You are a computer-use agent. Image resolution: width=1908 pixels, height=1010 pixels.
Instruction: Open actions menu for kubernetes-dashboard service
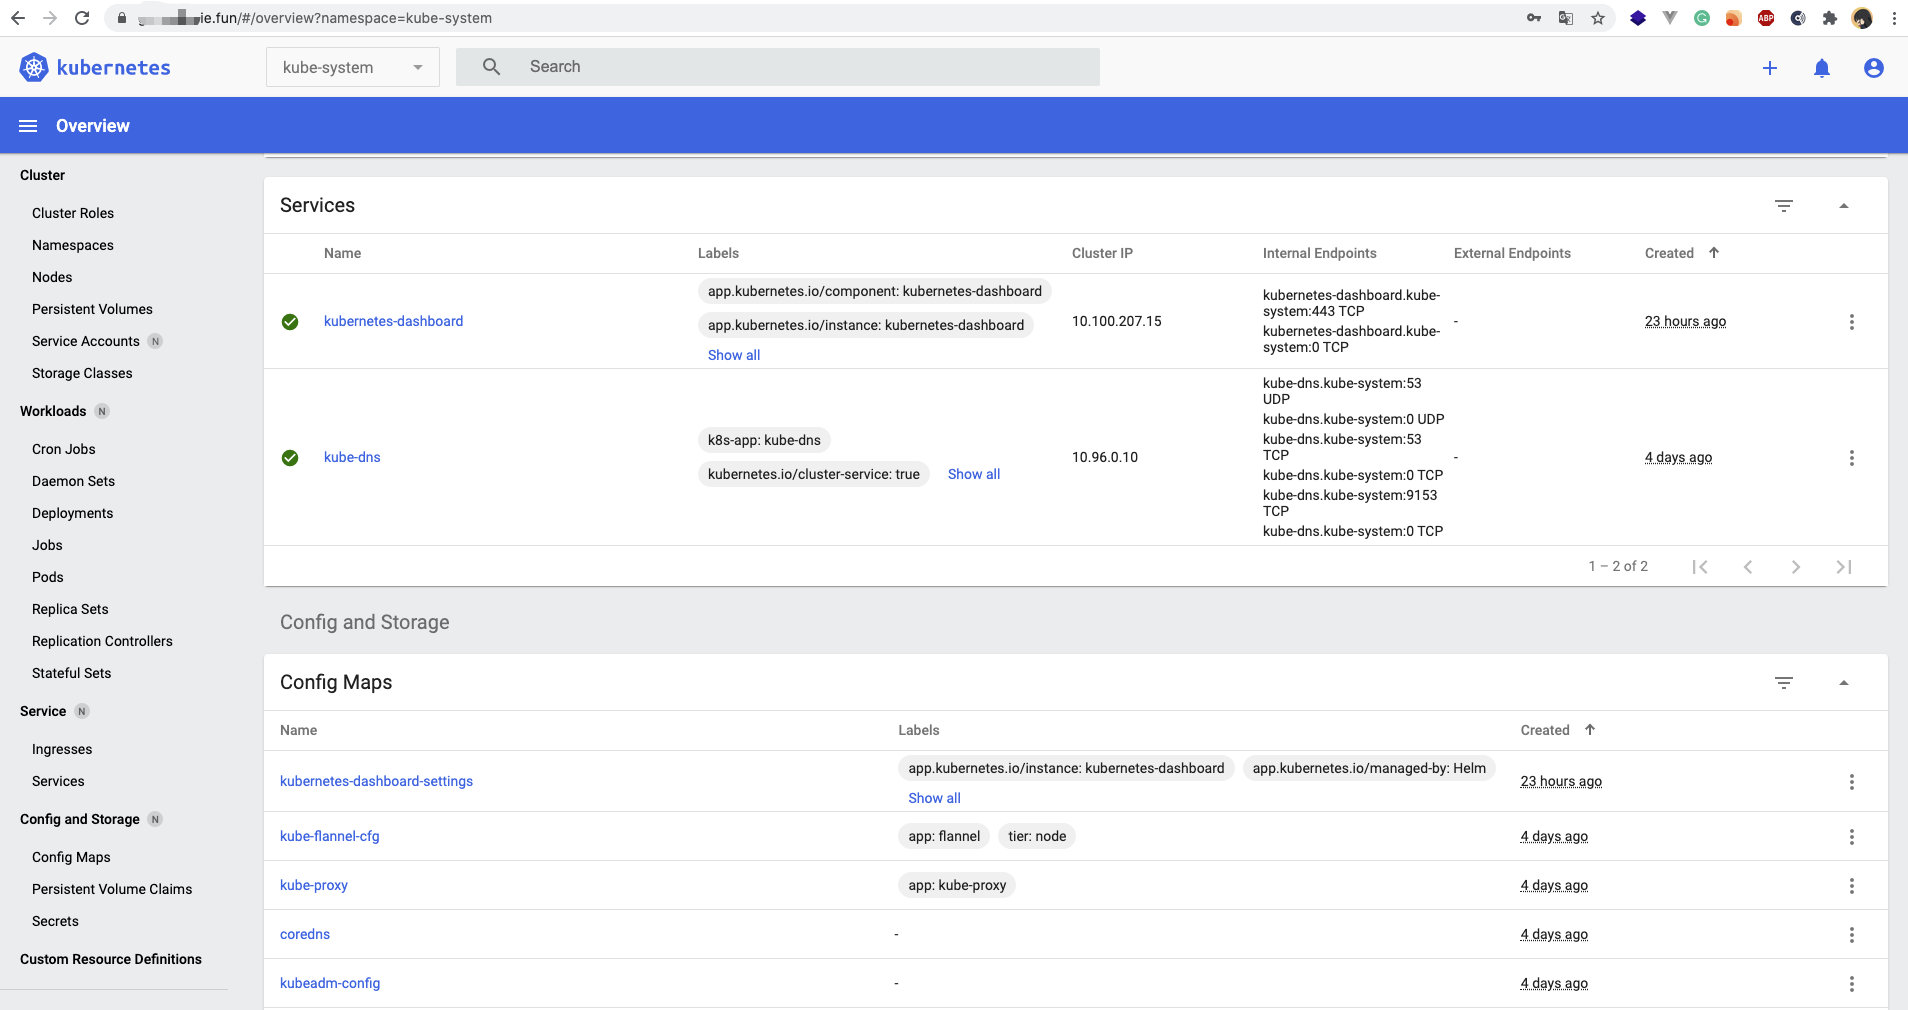coord(1852,322)
